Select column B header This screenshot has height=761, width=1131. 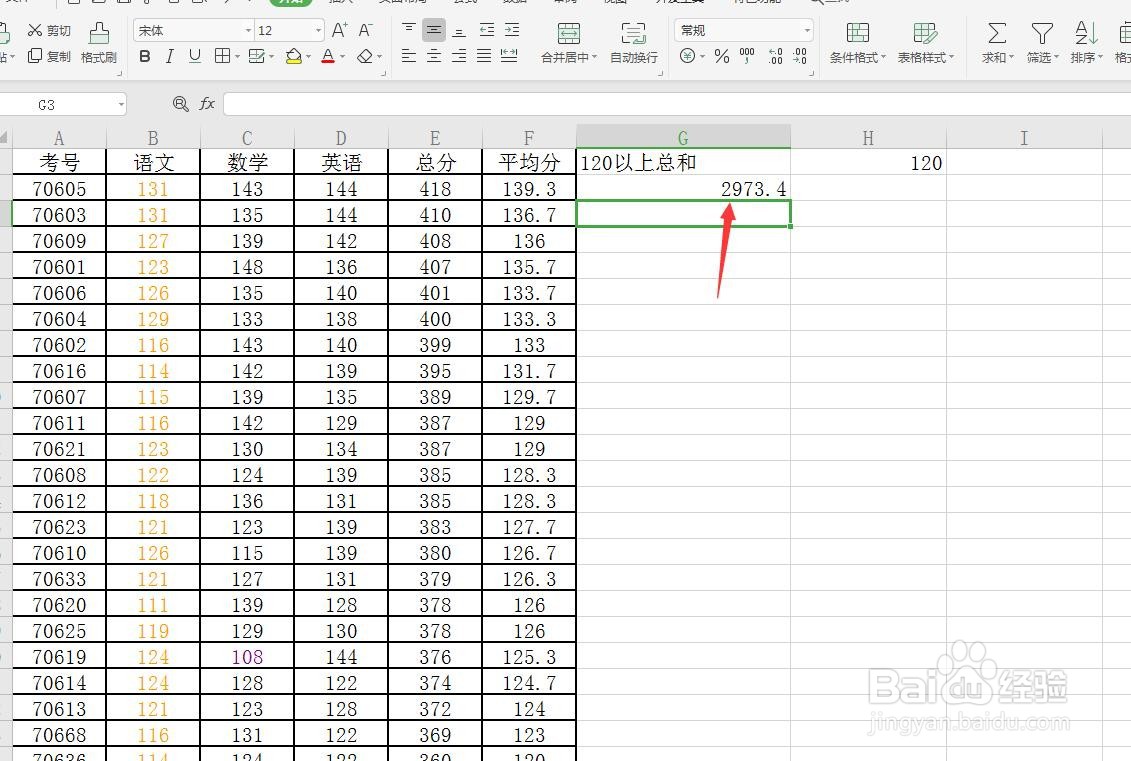tap(153, 137)
